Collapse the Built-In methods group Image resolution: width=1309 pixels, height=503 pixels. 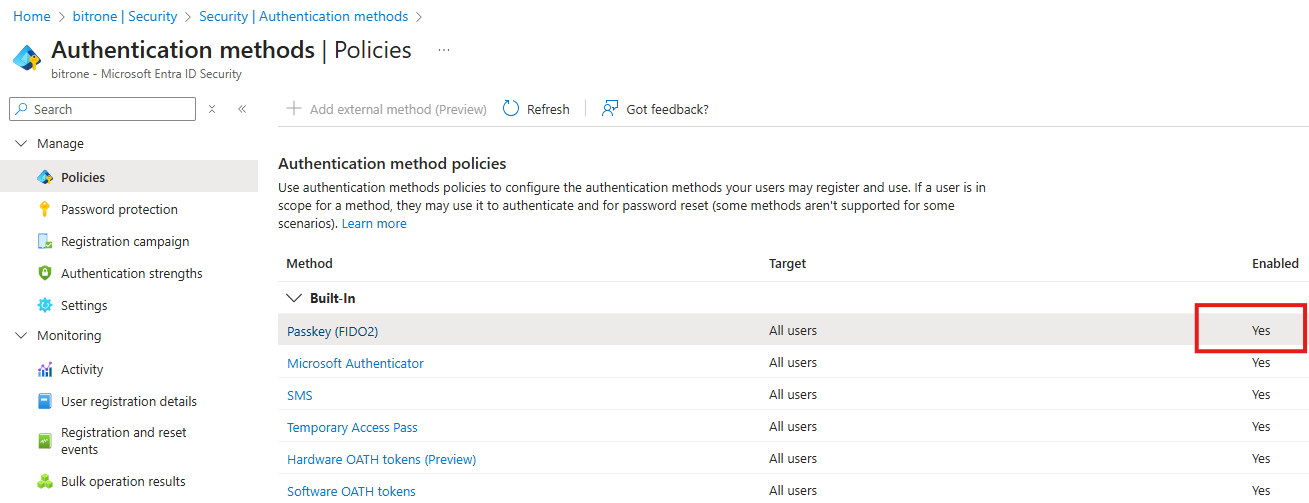click(x=294, y=298)
